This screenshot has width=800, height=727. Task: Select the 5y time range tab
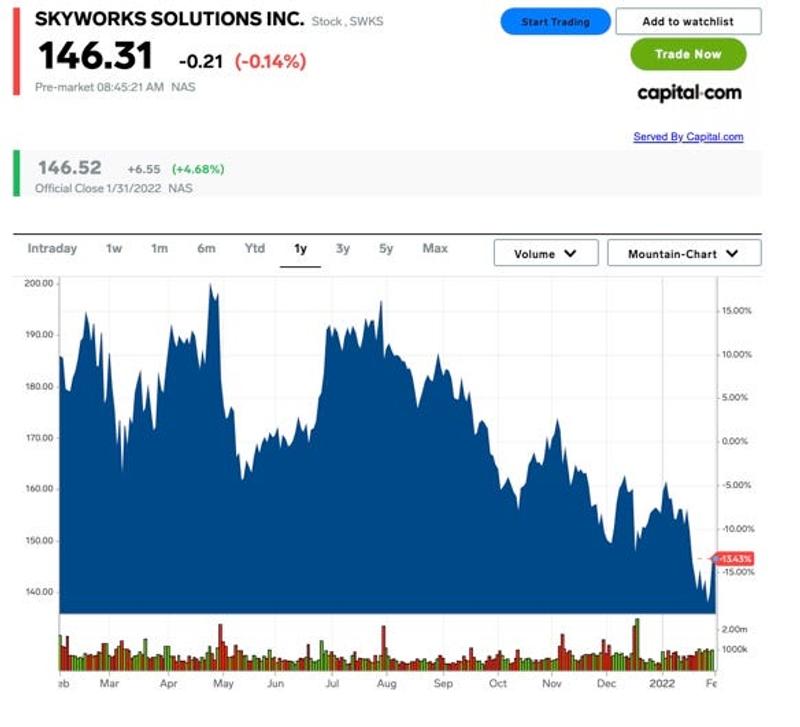[386, 248]
